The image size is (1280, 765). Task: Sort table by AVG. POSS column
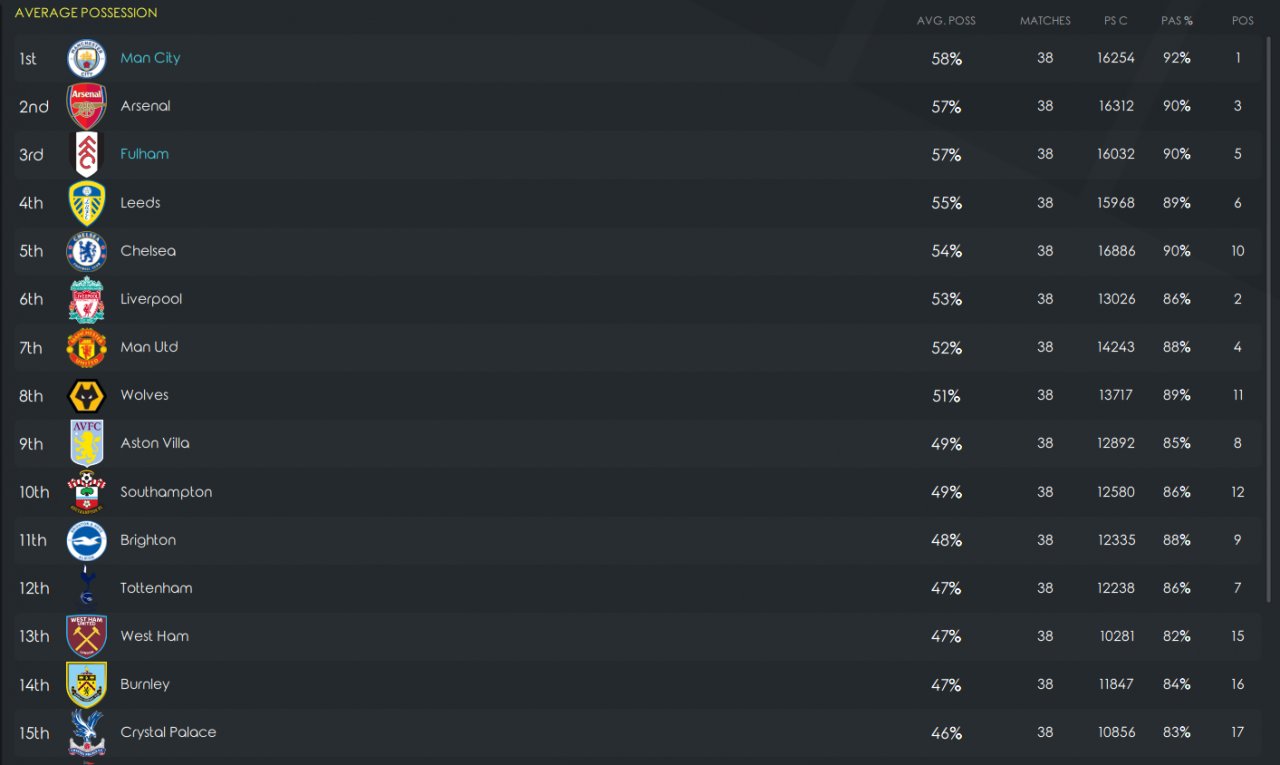pos(946,21)
